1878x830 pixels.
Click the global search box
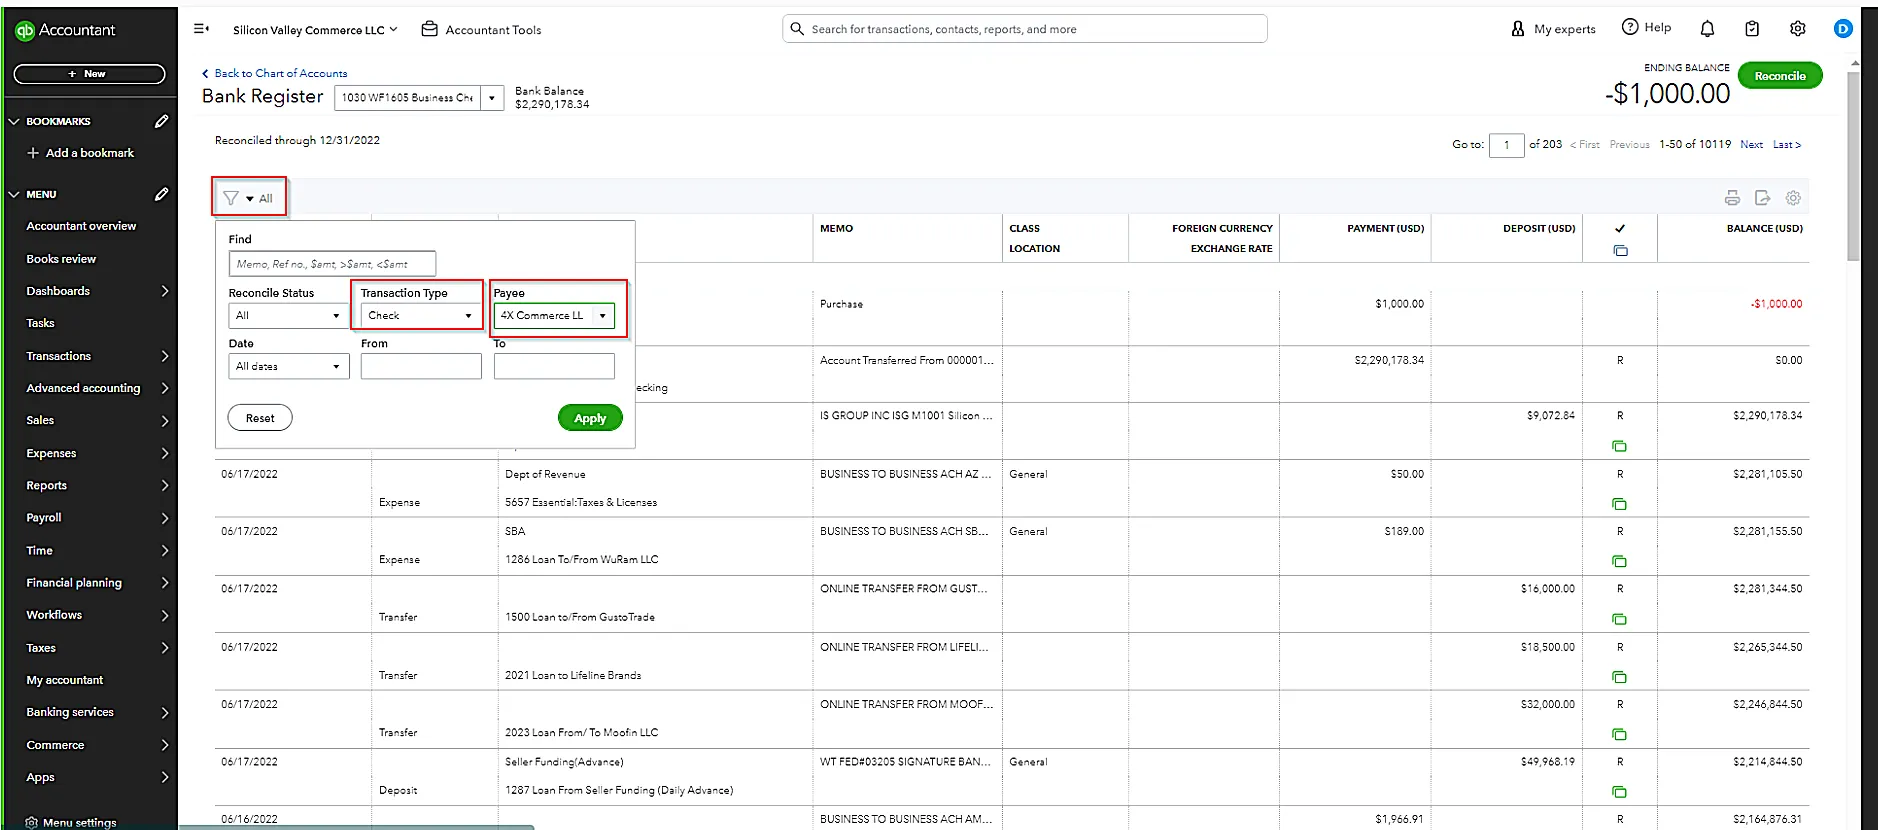click(1024, 29)
